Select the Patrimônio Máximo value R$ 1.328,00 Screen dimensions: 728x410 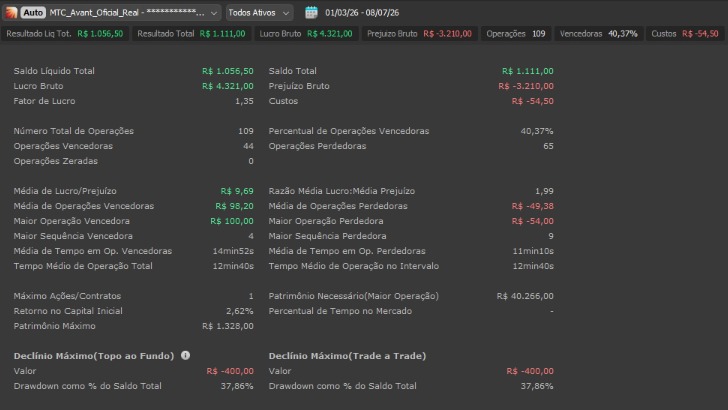pos(228,326)
